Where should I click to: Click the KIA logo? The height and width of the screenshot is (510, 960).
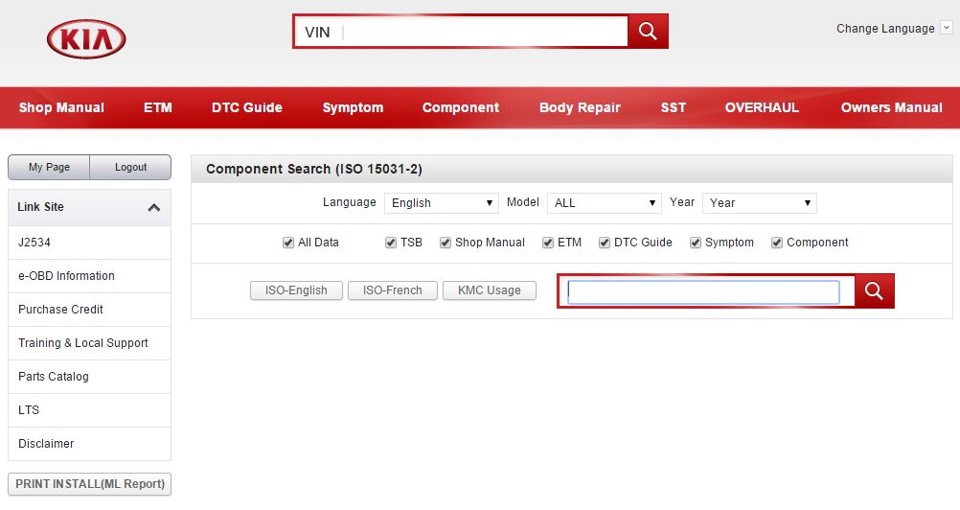(86, 39)
